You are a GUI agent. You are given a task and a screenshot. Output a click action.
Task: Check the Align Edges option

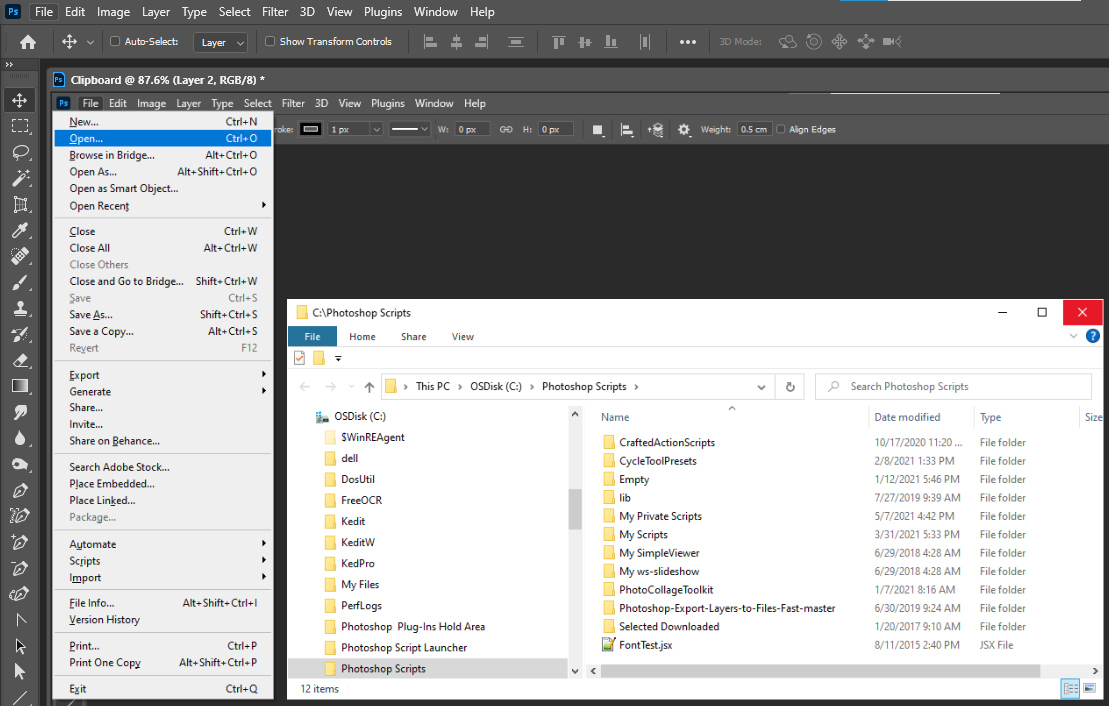(781, 130)
